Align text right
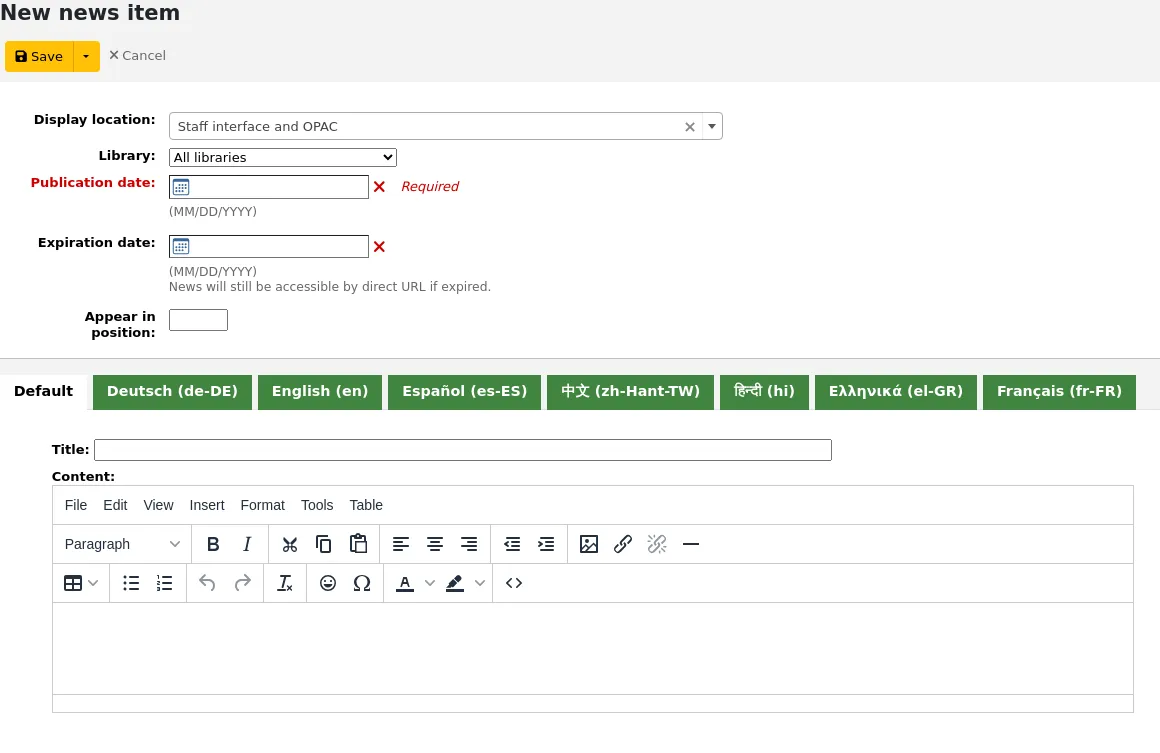Image resolution: width=1160 pixels, height=753 pixels. 469,544
